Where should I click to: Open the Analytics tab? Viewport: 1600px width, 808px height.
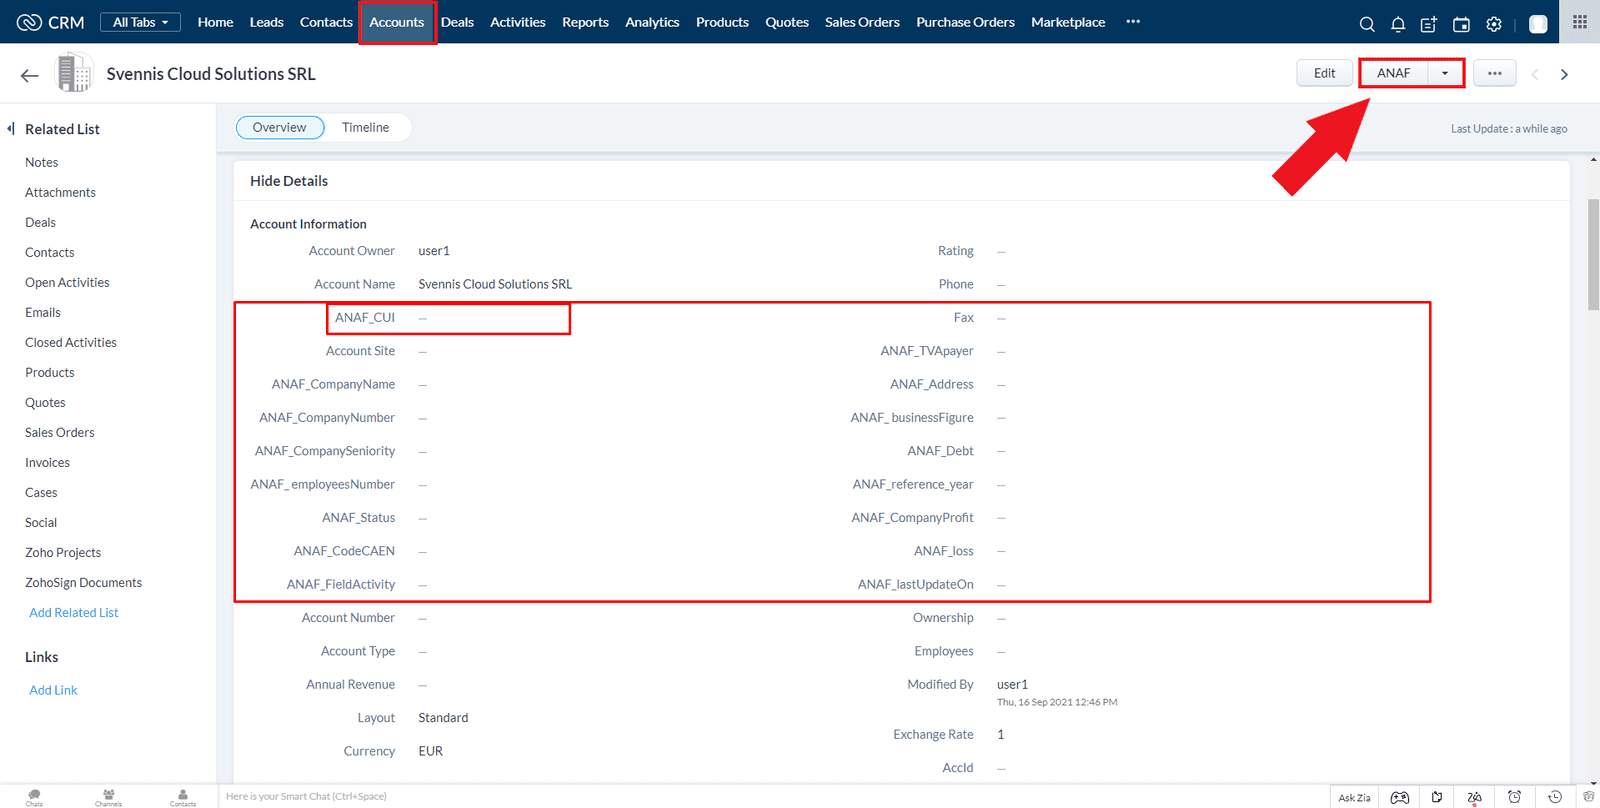[x=652, y=22]
